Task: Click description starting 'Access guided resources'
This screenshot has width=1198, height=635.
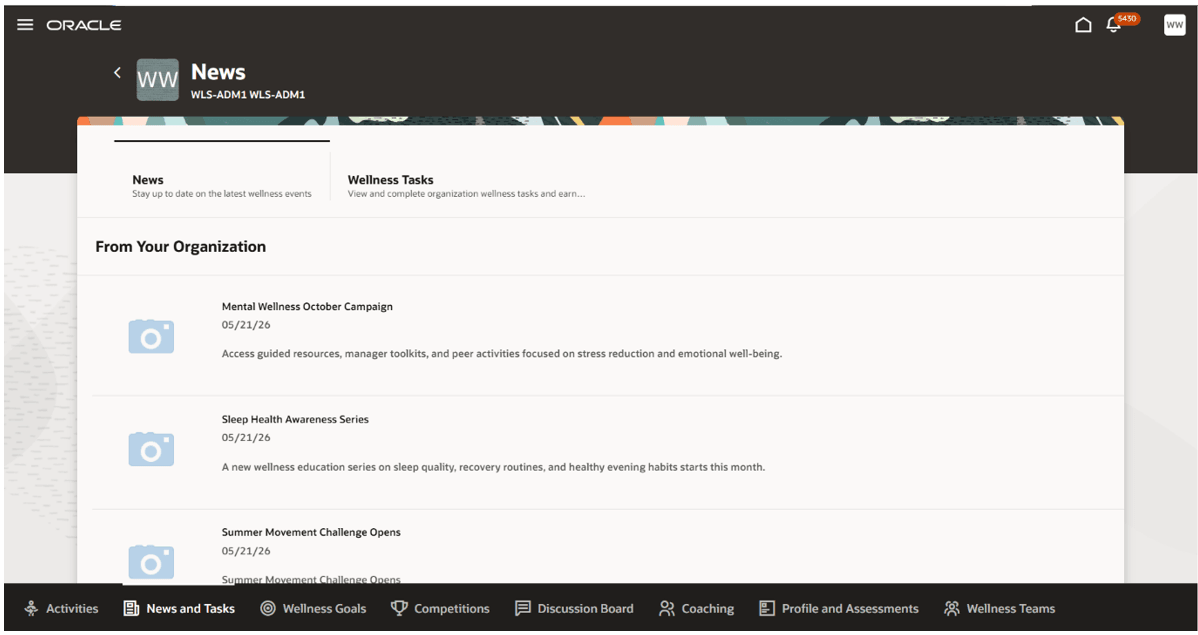Action: point(502,354)
